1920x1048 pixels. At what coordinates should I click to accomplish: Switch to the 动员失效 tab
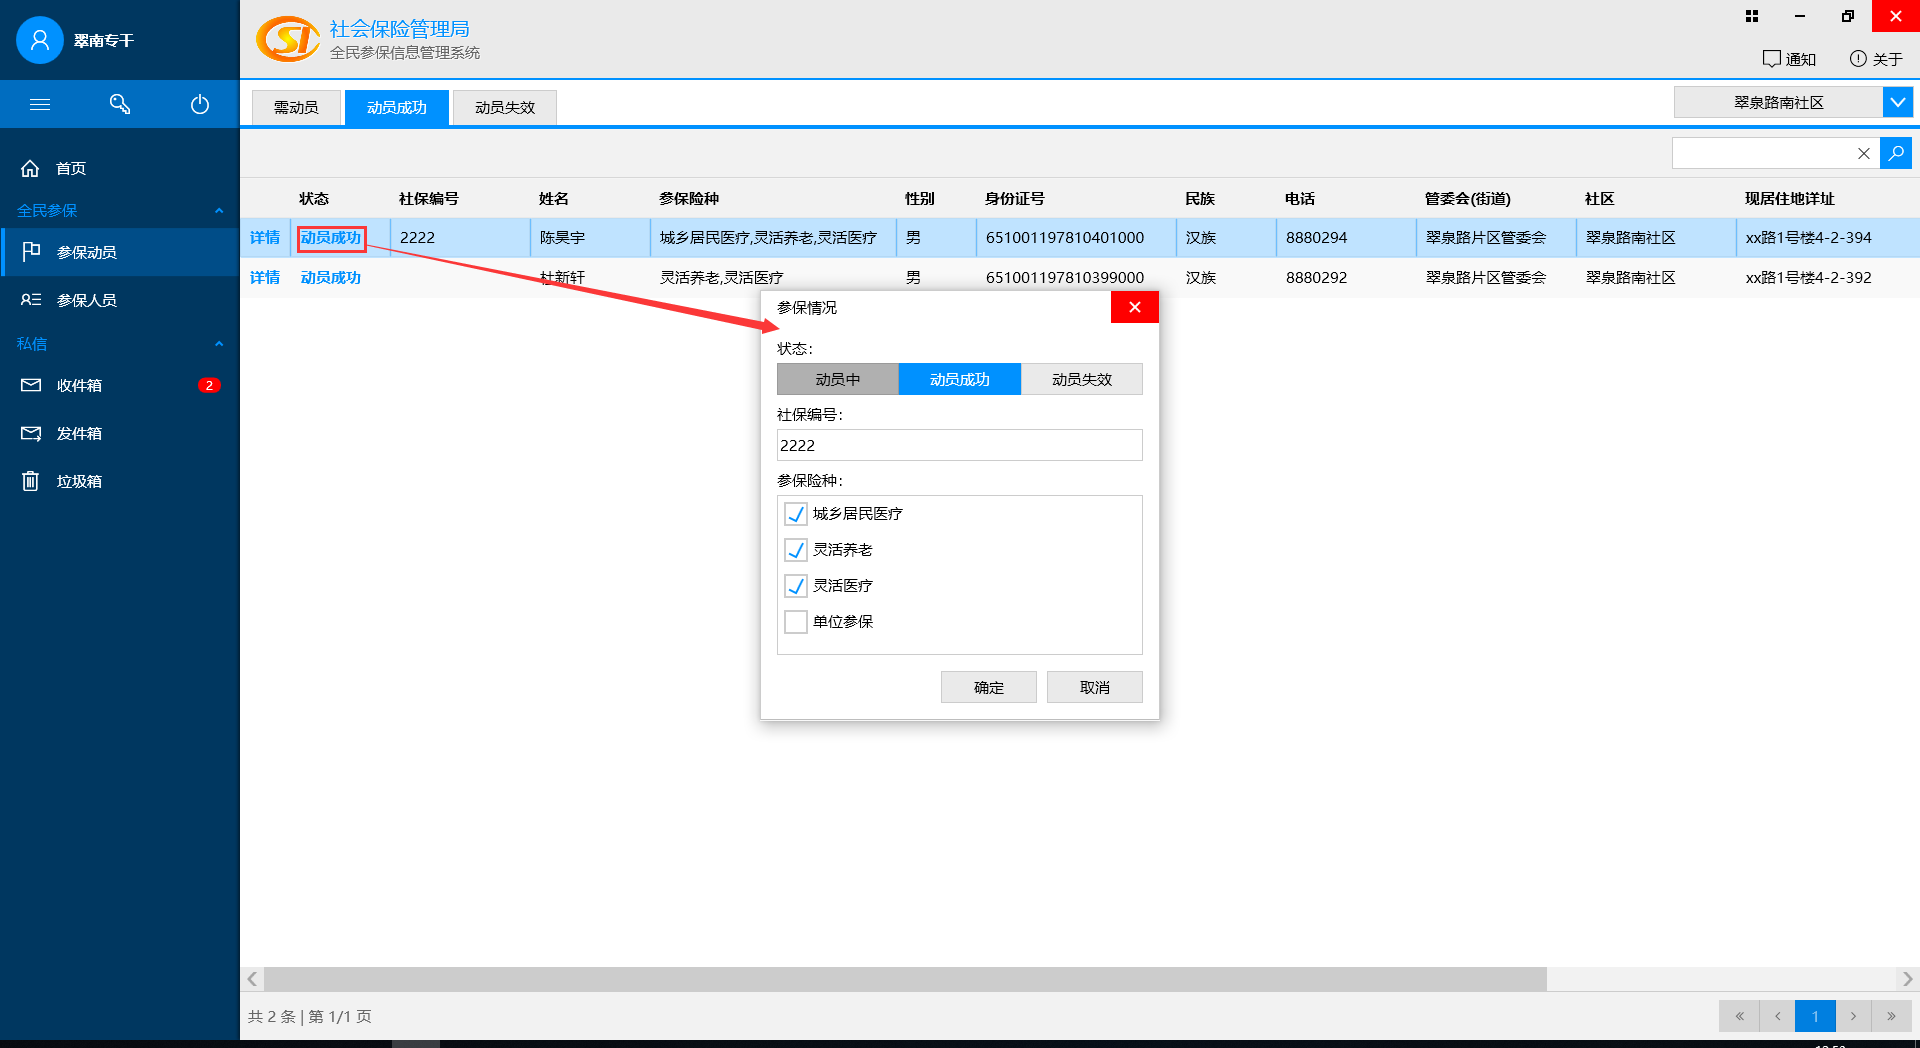[x=505, y=107]
